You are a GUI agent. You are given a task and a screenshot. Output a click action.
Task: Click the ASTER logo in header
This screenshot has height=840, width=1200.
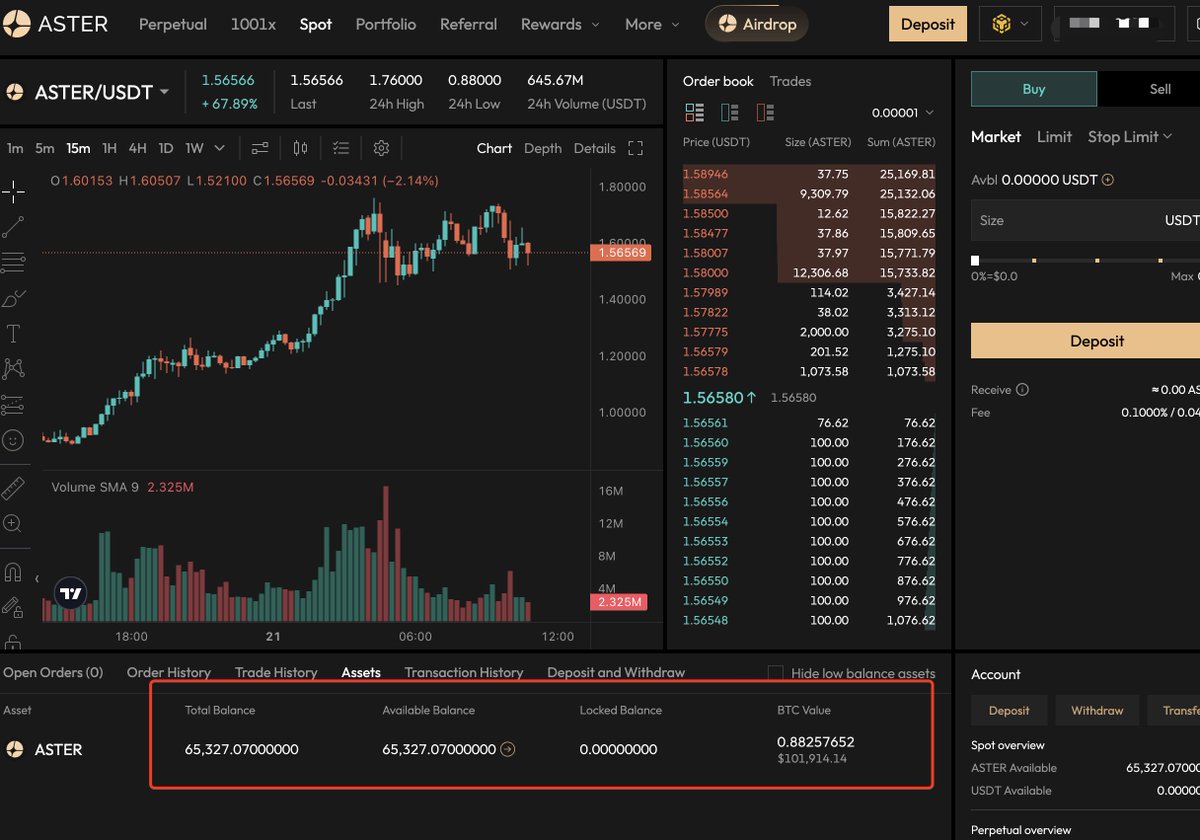click(56, 24)
